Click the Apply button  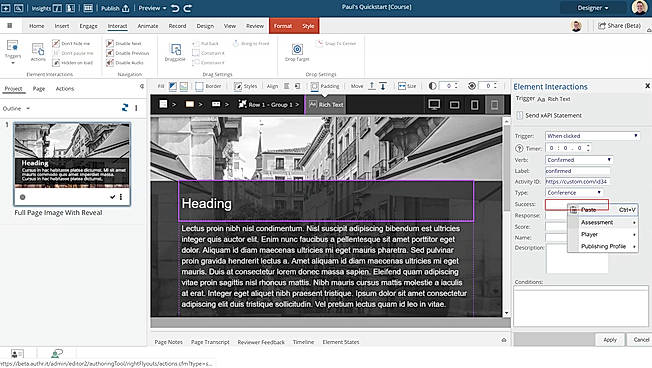[x=610, y=340]
